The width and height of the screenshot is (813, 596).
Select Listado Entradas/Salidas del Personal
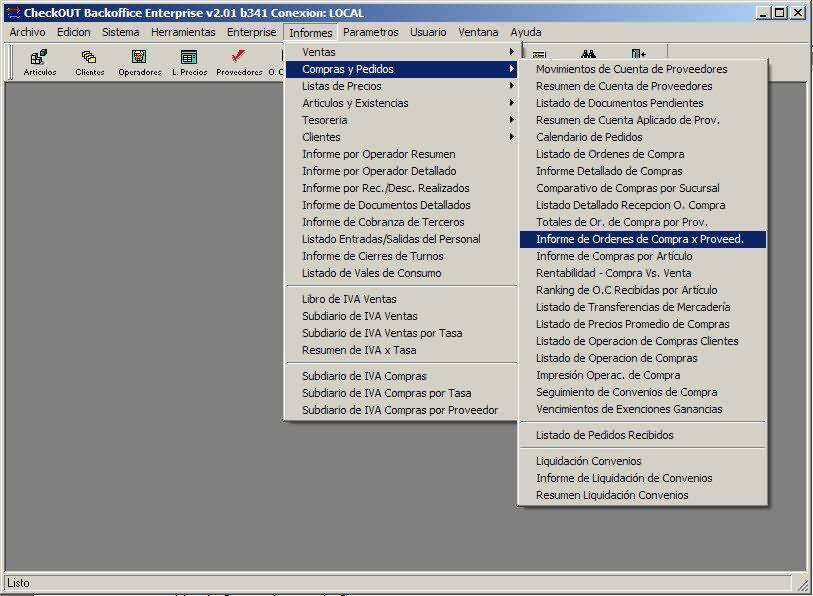(401, 239)
